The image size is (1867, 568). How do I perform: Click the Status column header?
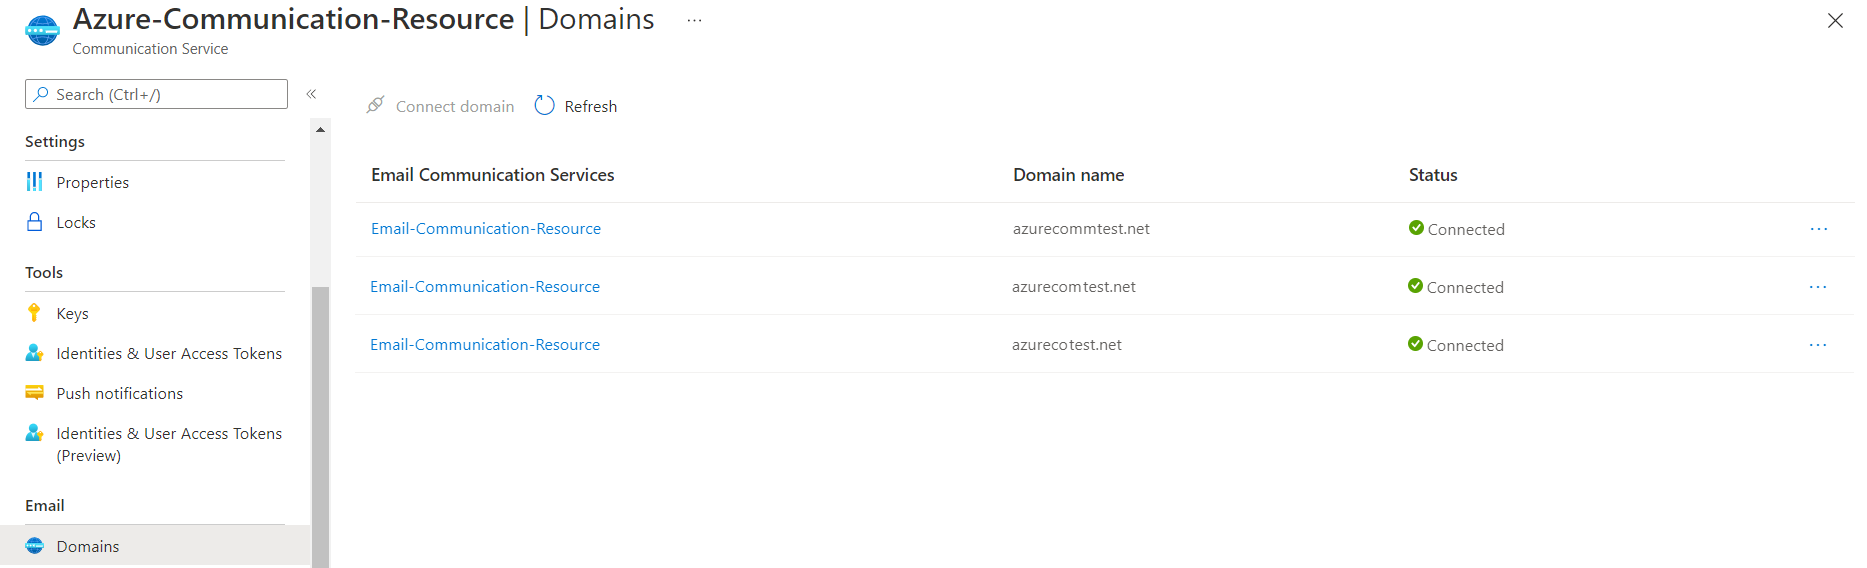point(1433,175)
